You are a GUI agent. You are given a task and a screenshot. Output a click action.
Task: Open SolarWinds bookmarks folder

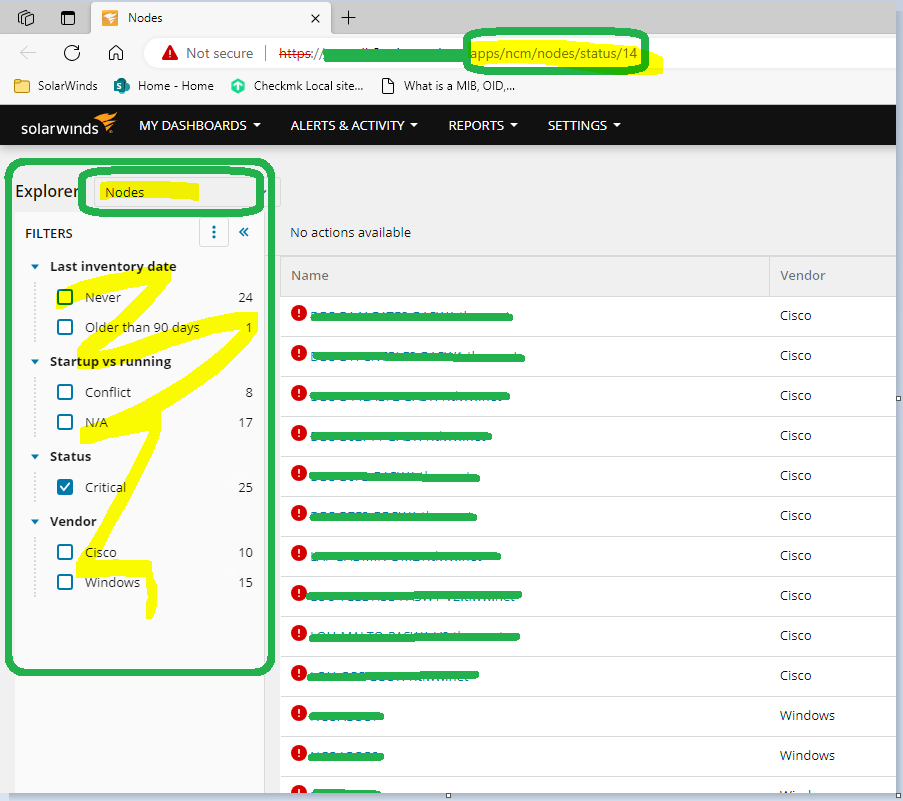point(56,86)
